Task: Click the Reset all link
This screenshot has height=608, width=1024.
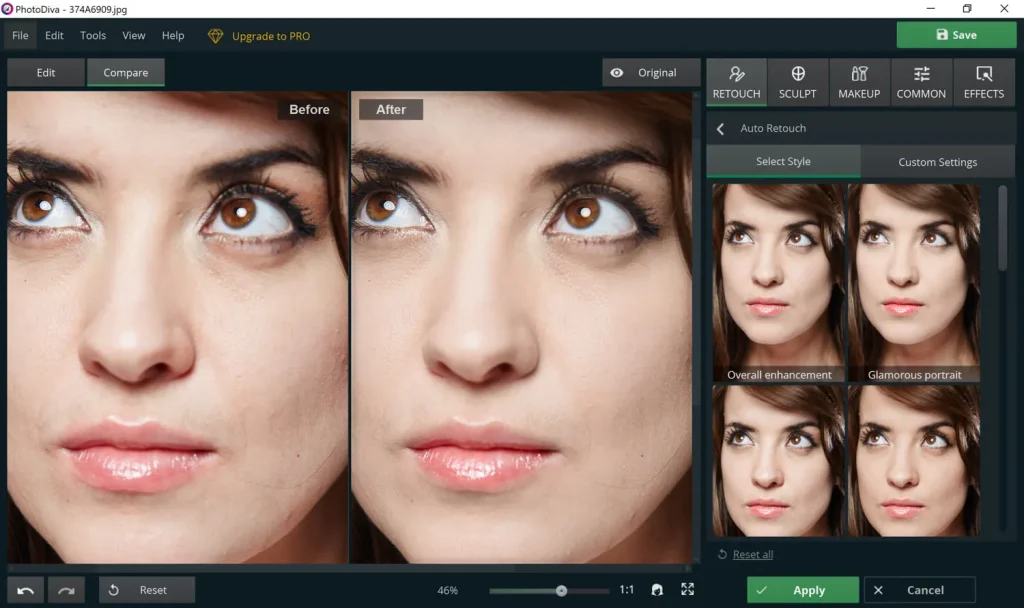Action: (752, 554)
